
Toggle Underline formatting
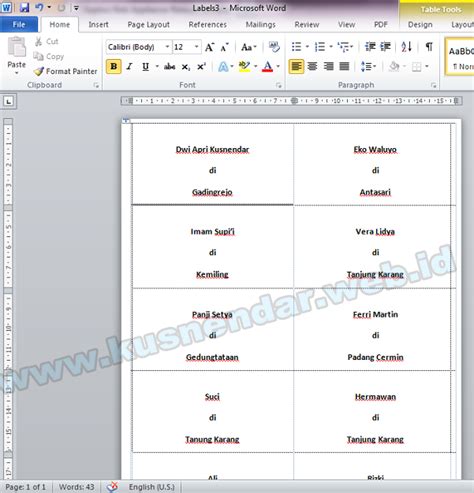tap(145, 67)
